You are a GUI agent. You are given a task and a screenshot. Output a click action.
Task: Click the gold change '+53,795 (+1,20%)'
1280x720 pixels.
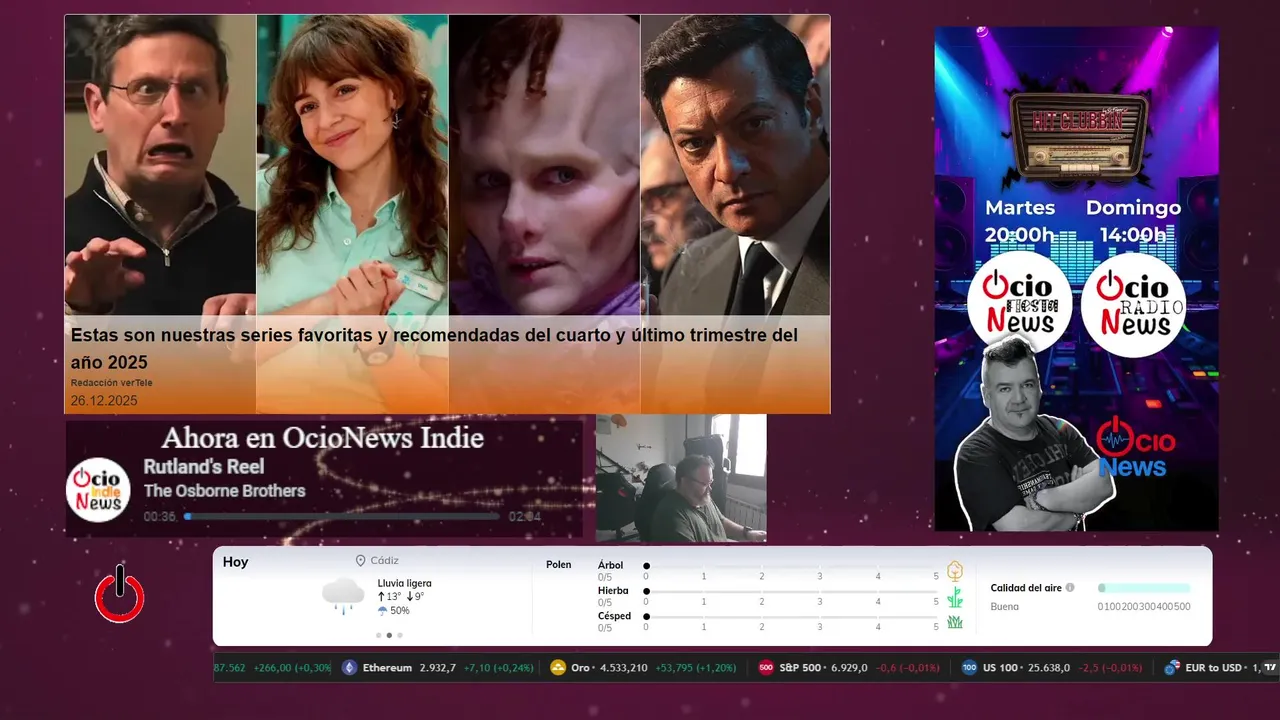pyautogui.click(x=698, y=668)
